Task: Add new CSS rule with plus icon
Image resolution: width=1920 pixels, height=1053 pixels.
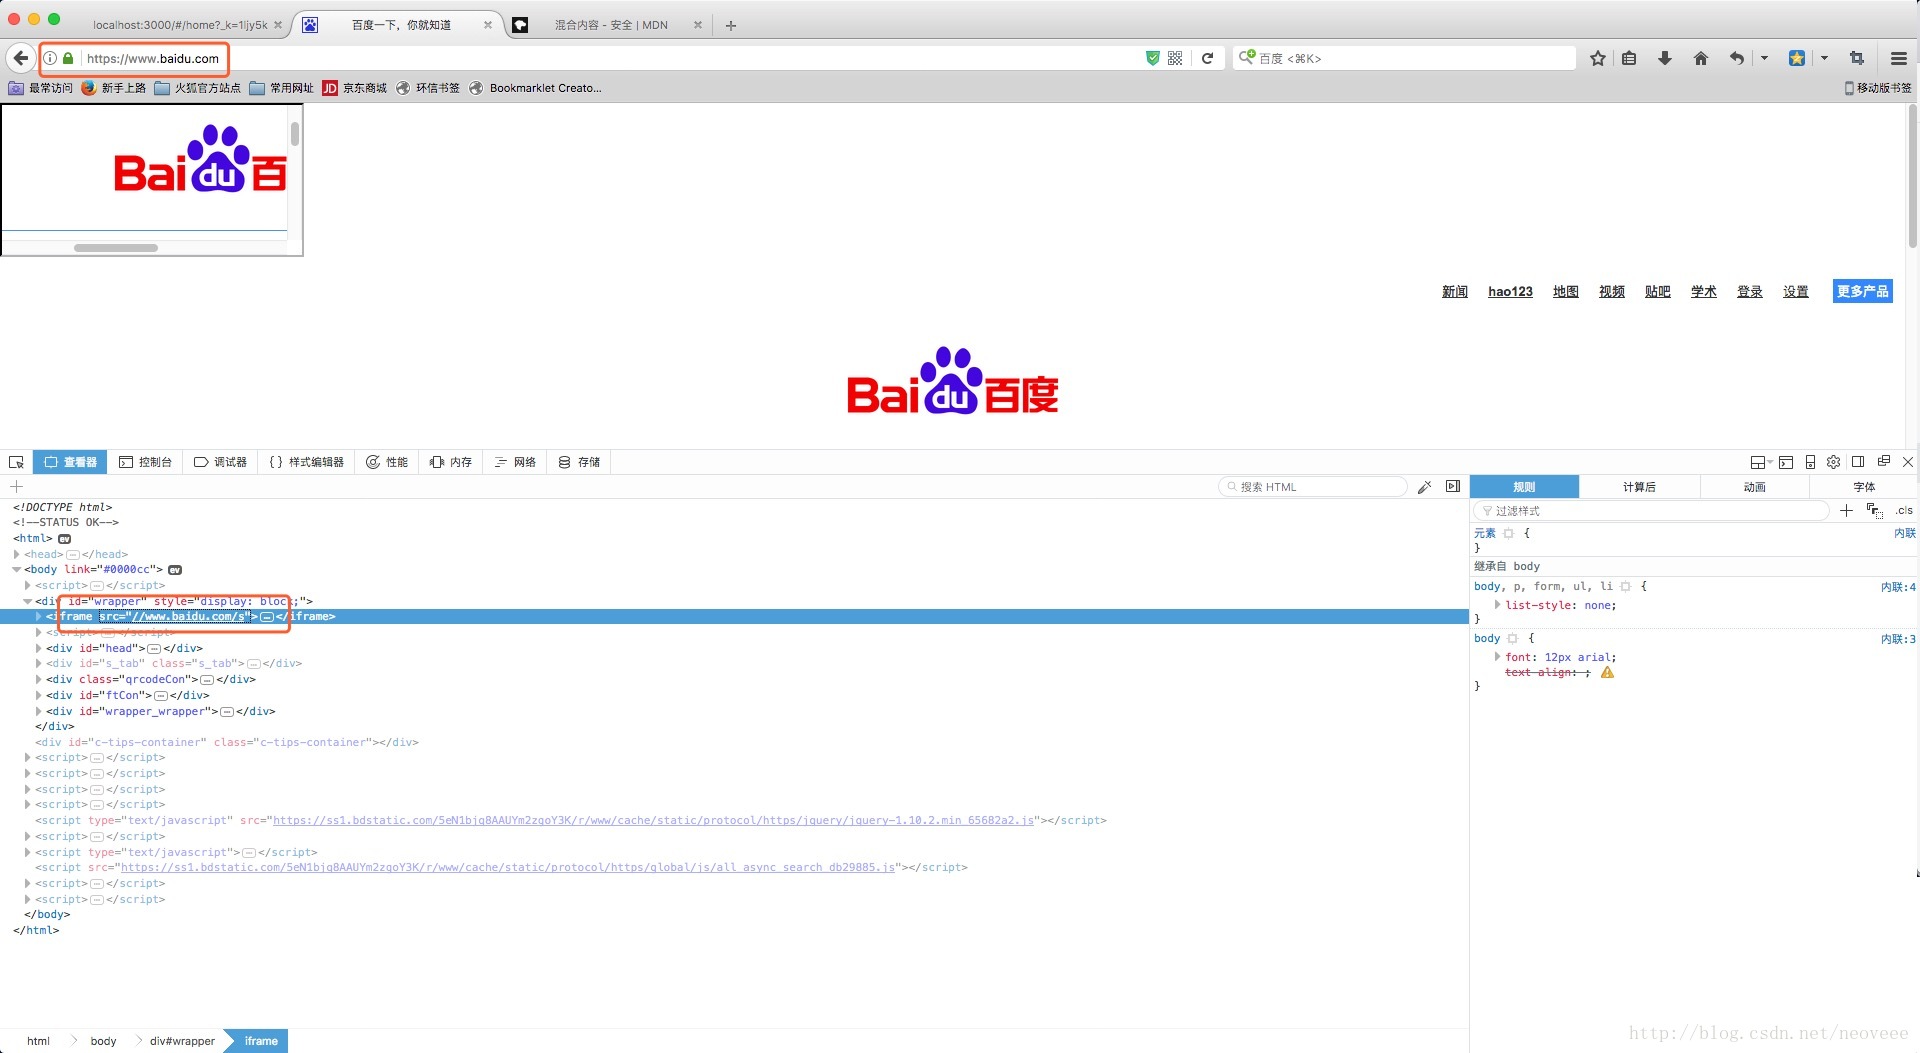Action: 1846,511
